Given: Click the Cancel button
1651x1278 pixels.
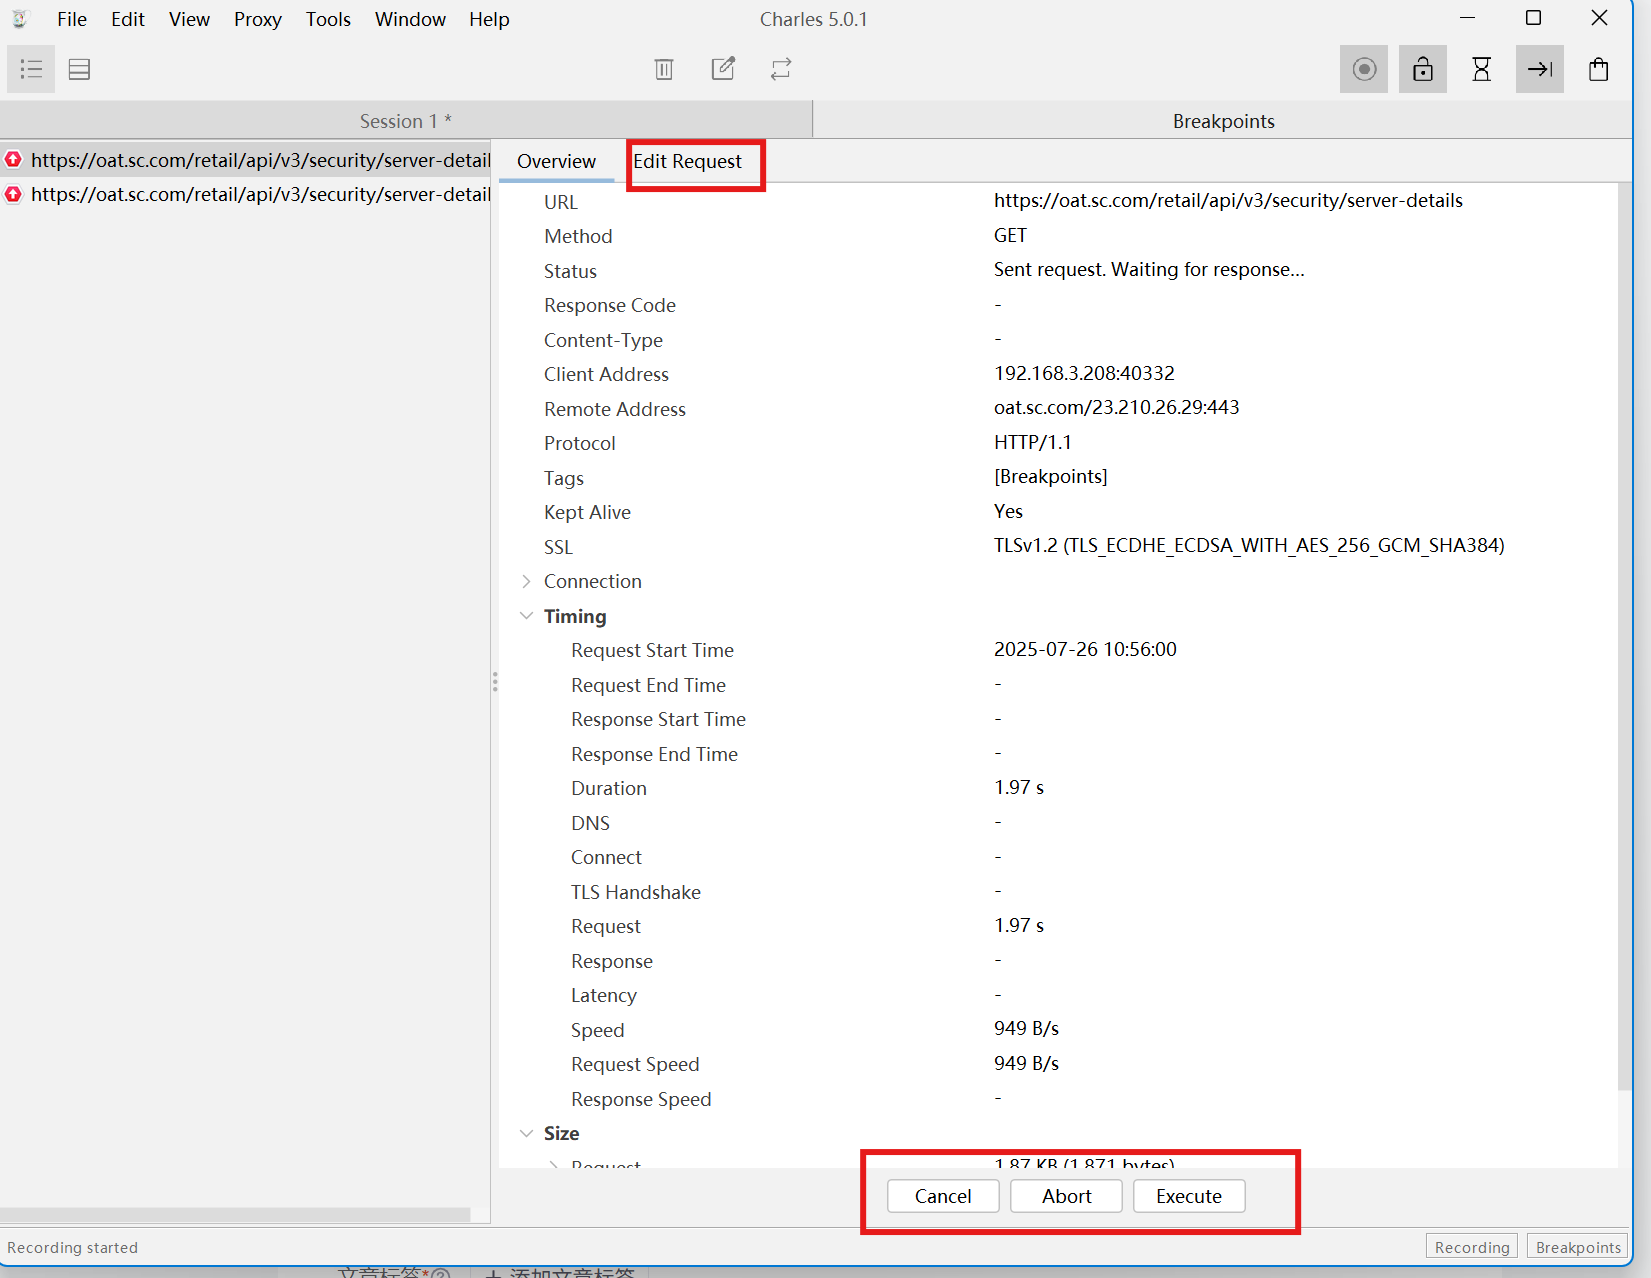Looking at the screenshot, I should pos(943,1196).
